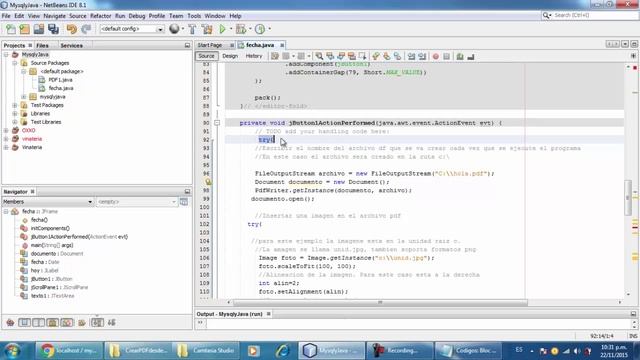Click the New File toolbar icon
The image size is (640, 360).
(x=11, y=29)
